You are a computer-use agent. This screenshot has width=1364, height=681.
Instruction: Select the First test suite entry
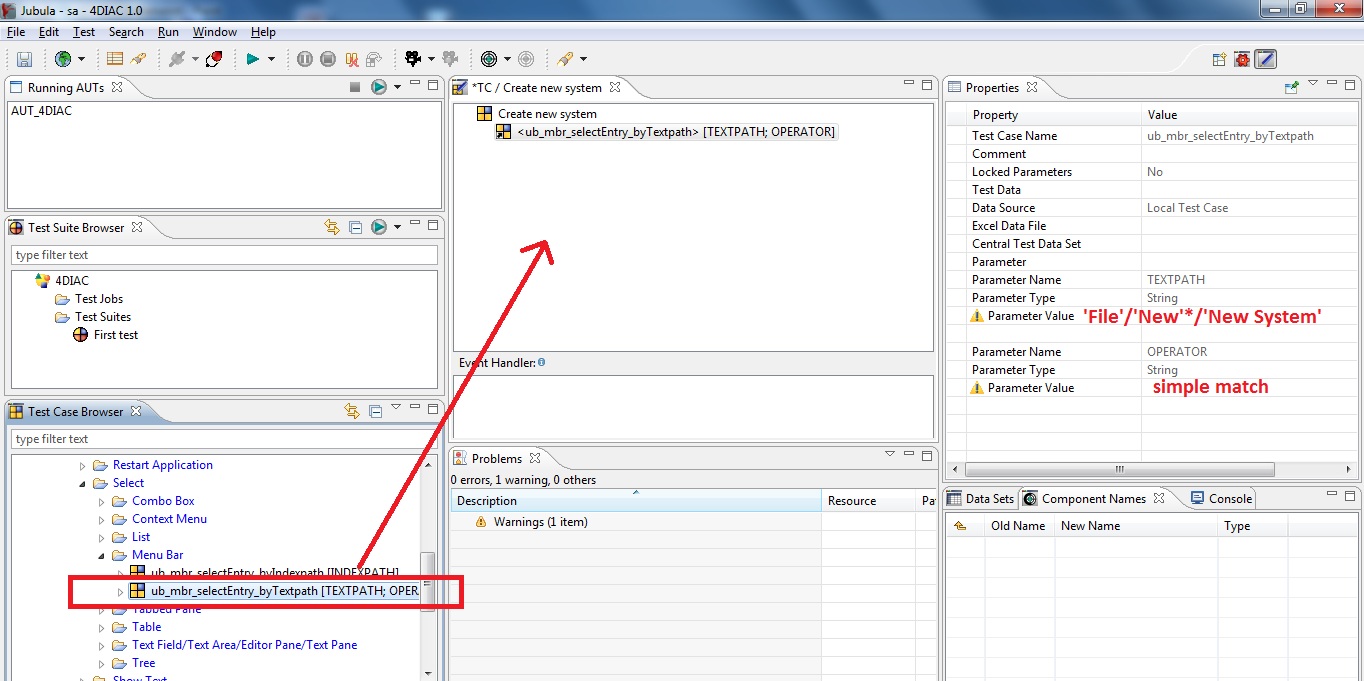[x=115, y=335]
